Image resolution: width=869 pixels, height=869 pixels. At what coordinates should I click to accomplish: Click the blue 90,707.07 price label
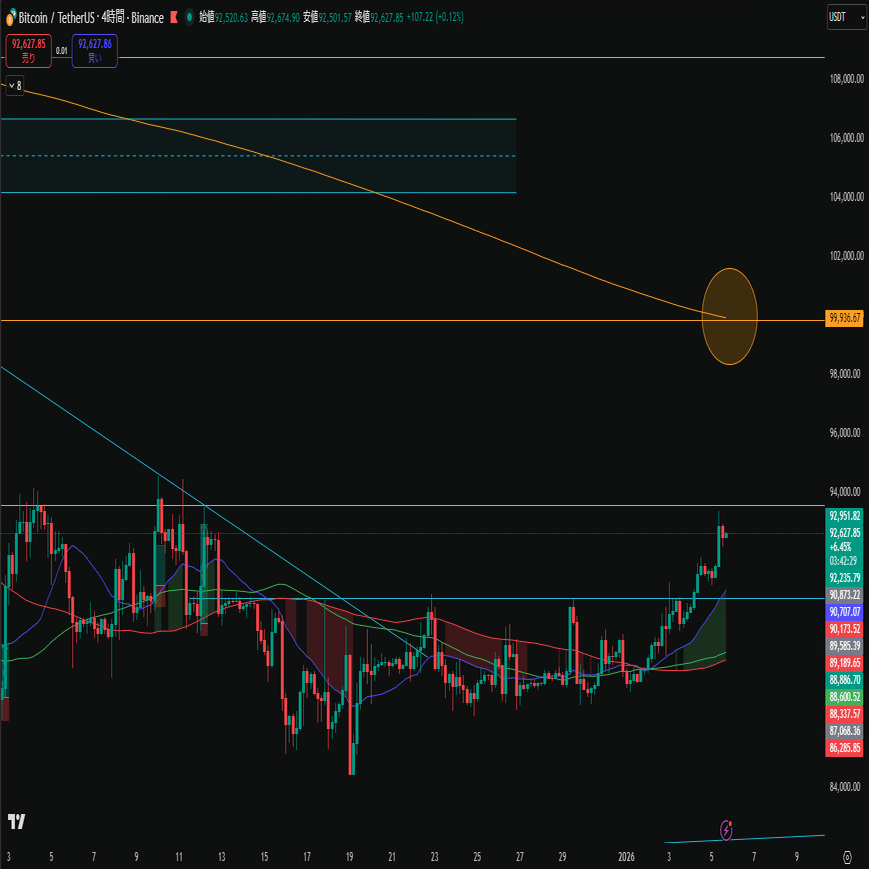[844, 612]
